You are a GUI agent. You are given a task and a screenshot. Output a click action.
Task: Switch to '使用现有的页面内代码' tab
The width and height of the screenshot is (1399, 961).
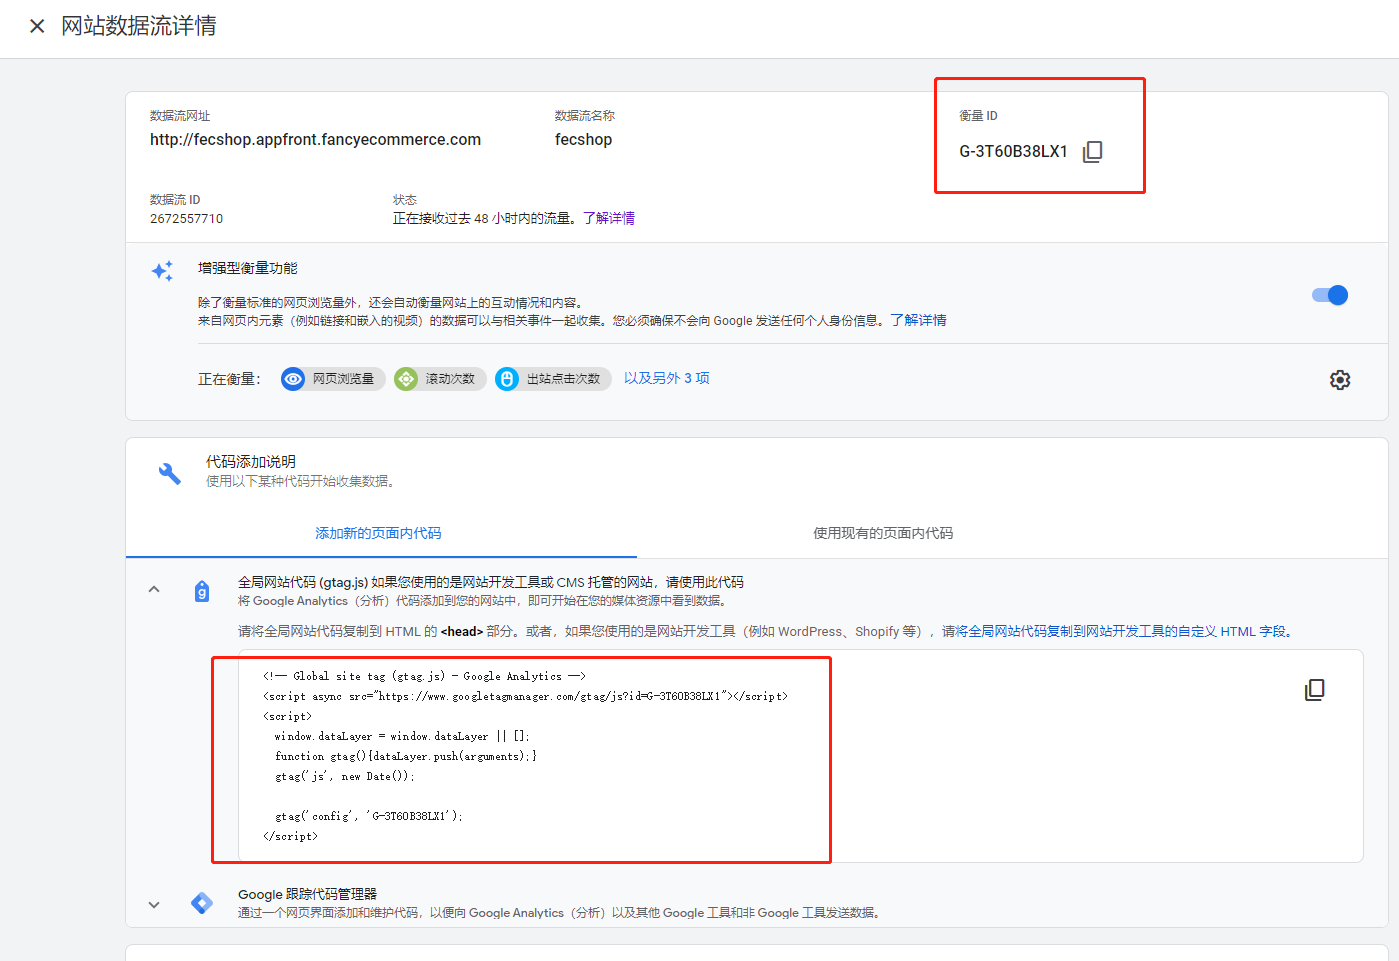point(883,533)
